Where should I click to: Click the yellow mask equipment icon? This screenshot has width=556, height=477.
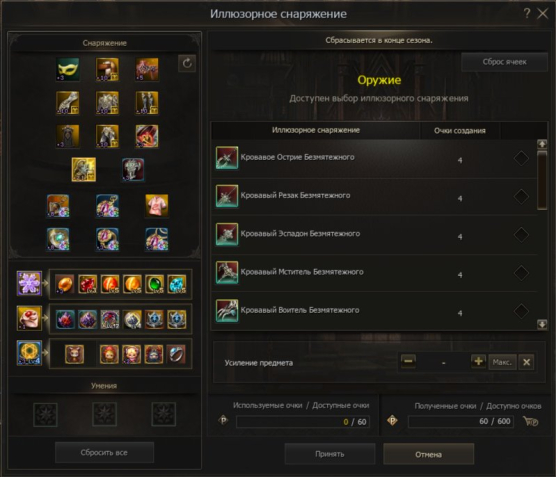[x=67, y=69]
